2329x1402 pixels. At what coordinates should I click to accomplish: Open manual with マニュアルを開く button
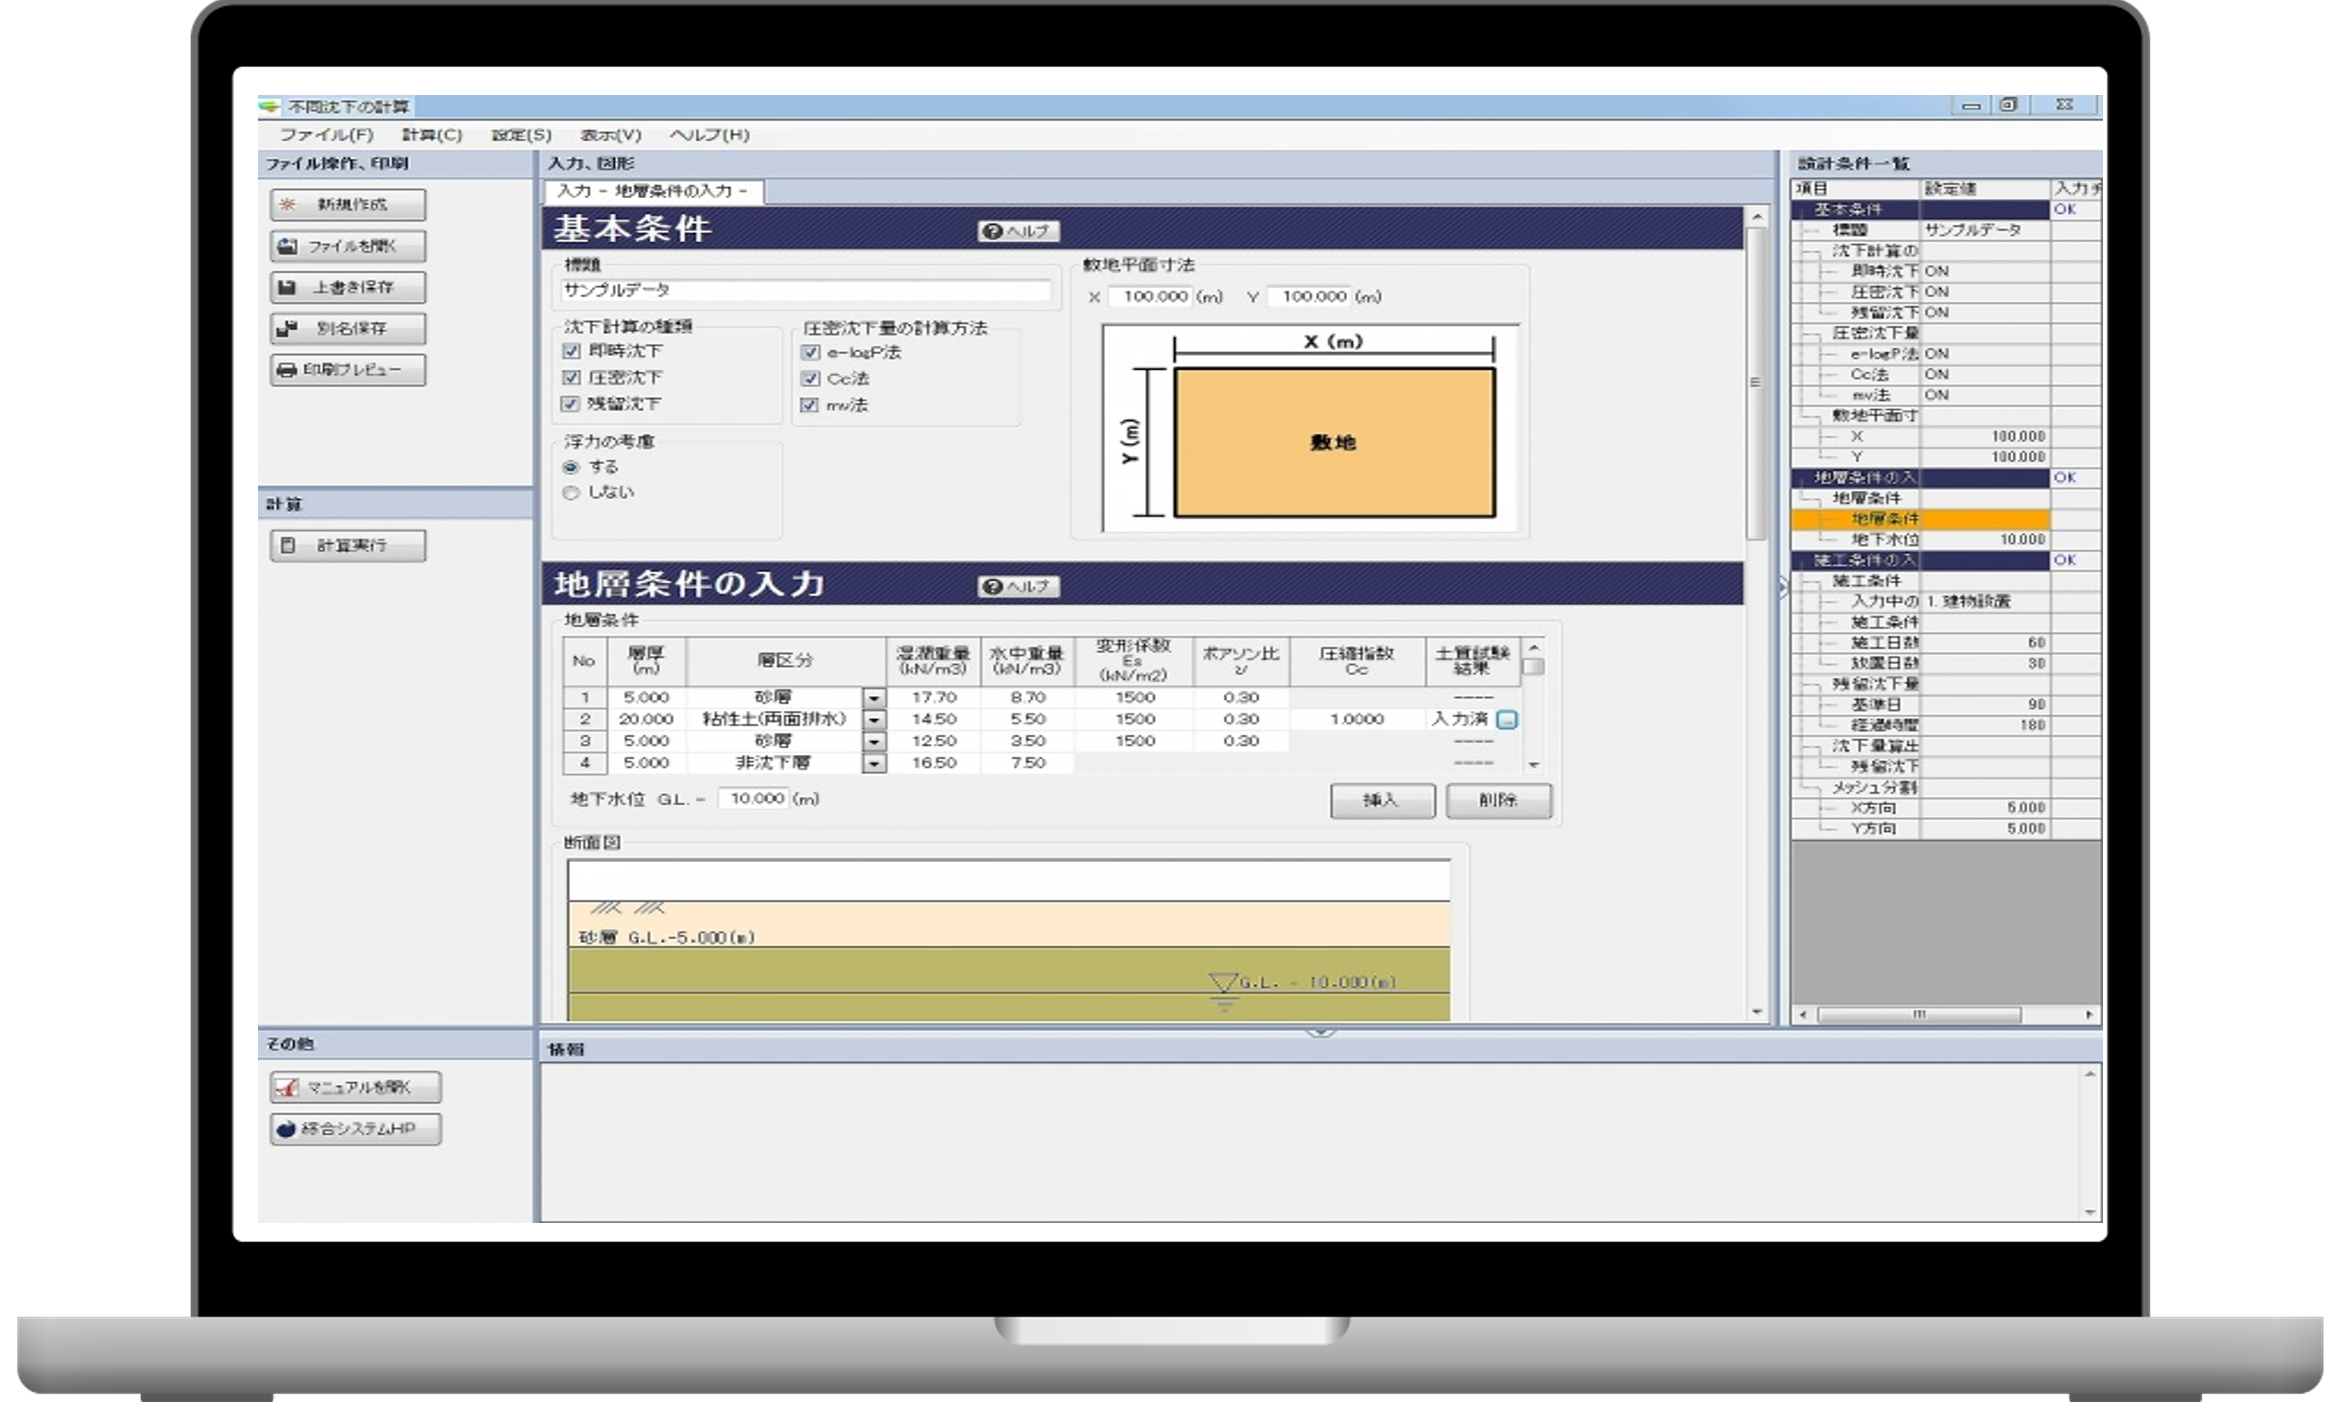[355, 1087]
